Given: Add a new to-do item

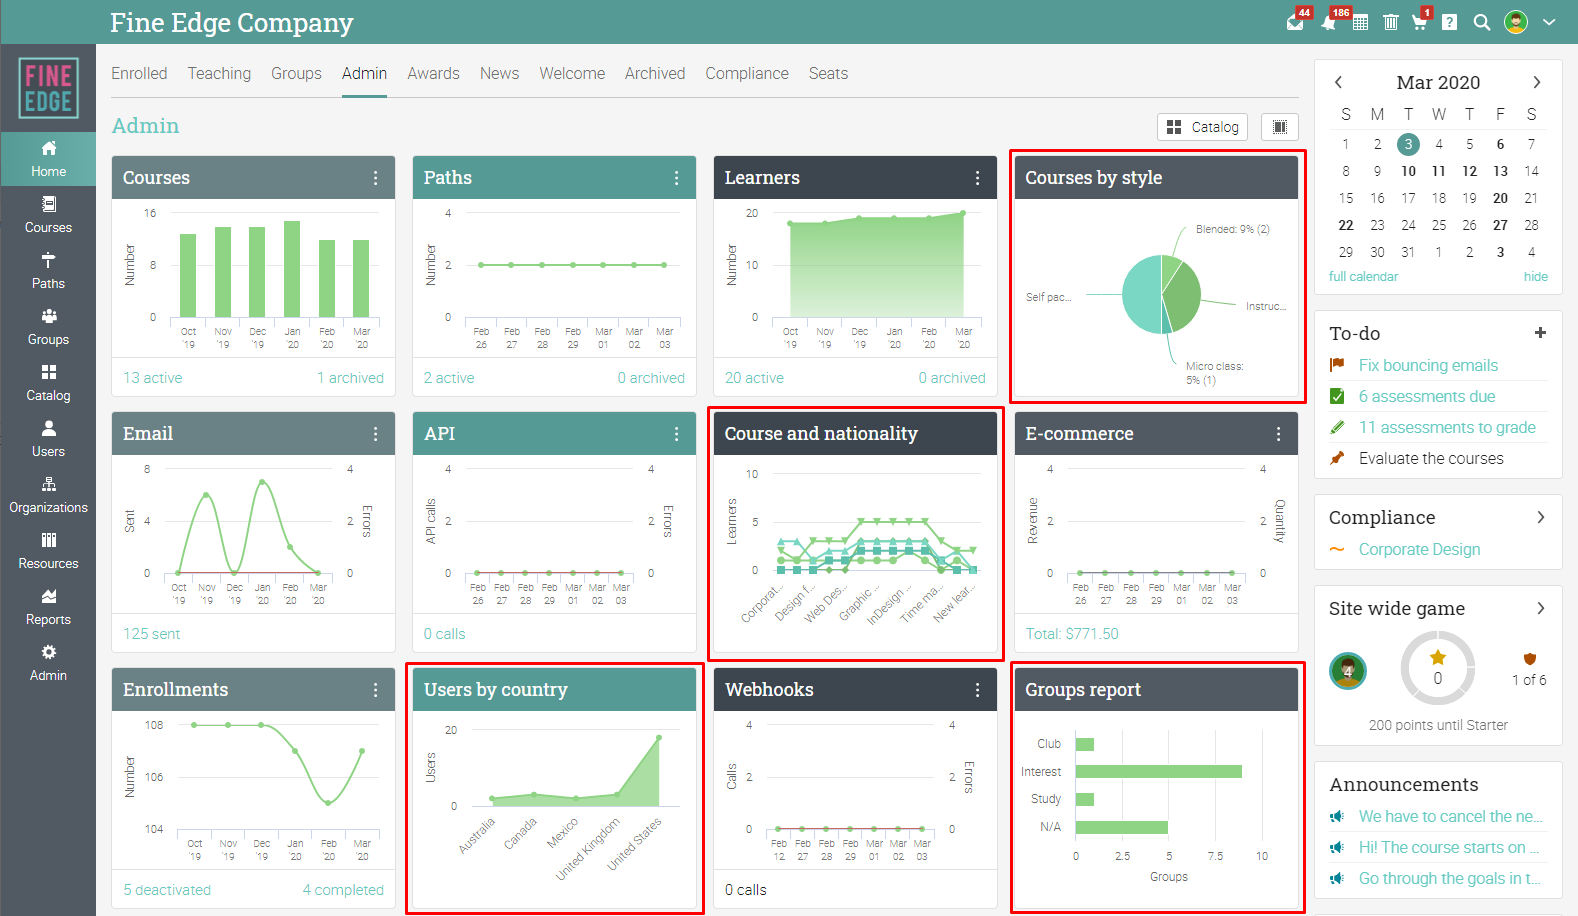Looking at the screenshot, I should pos(1540,333).
